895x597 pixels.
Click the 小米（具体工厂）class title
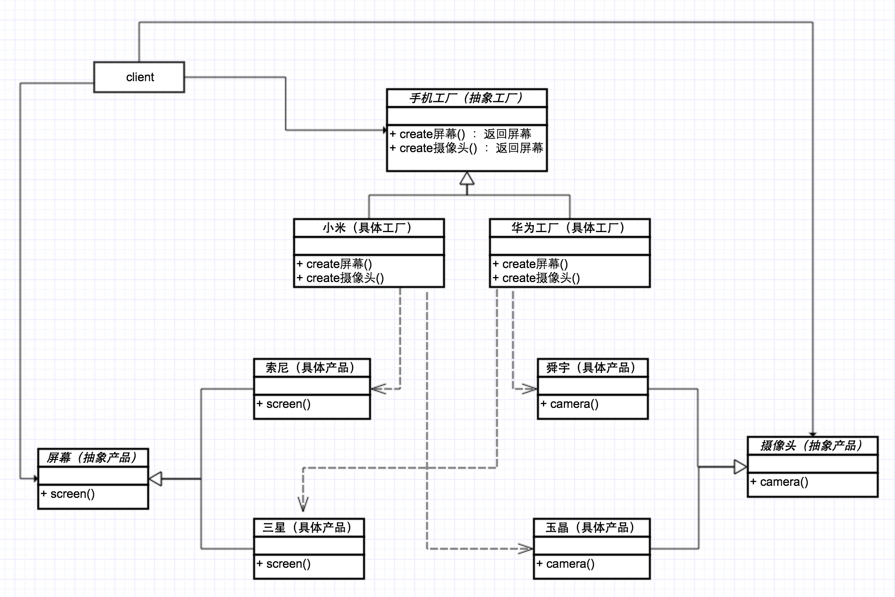point(369,228)
